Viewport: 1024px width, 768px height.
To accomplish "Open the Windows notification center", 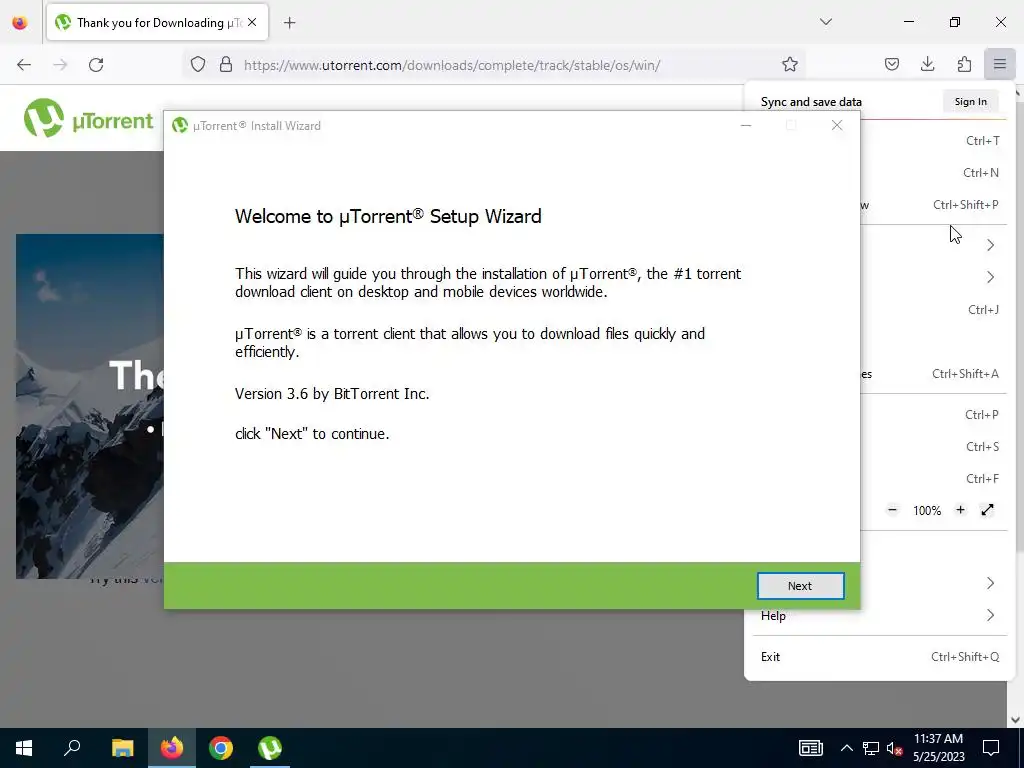I will tap(991, 748).
